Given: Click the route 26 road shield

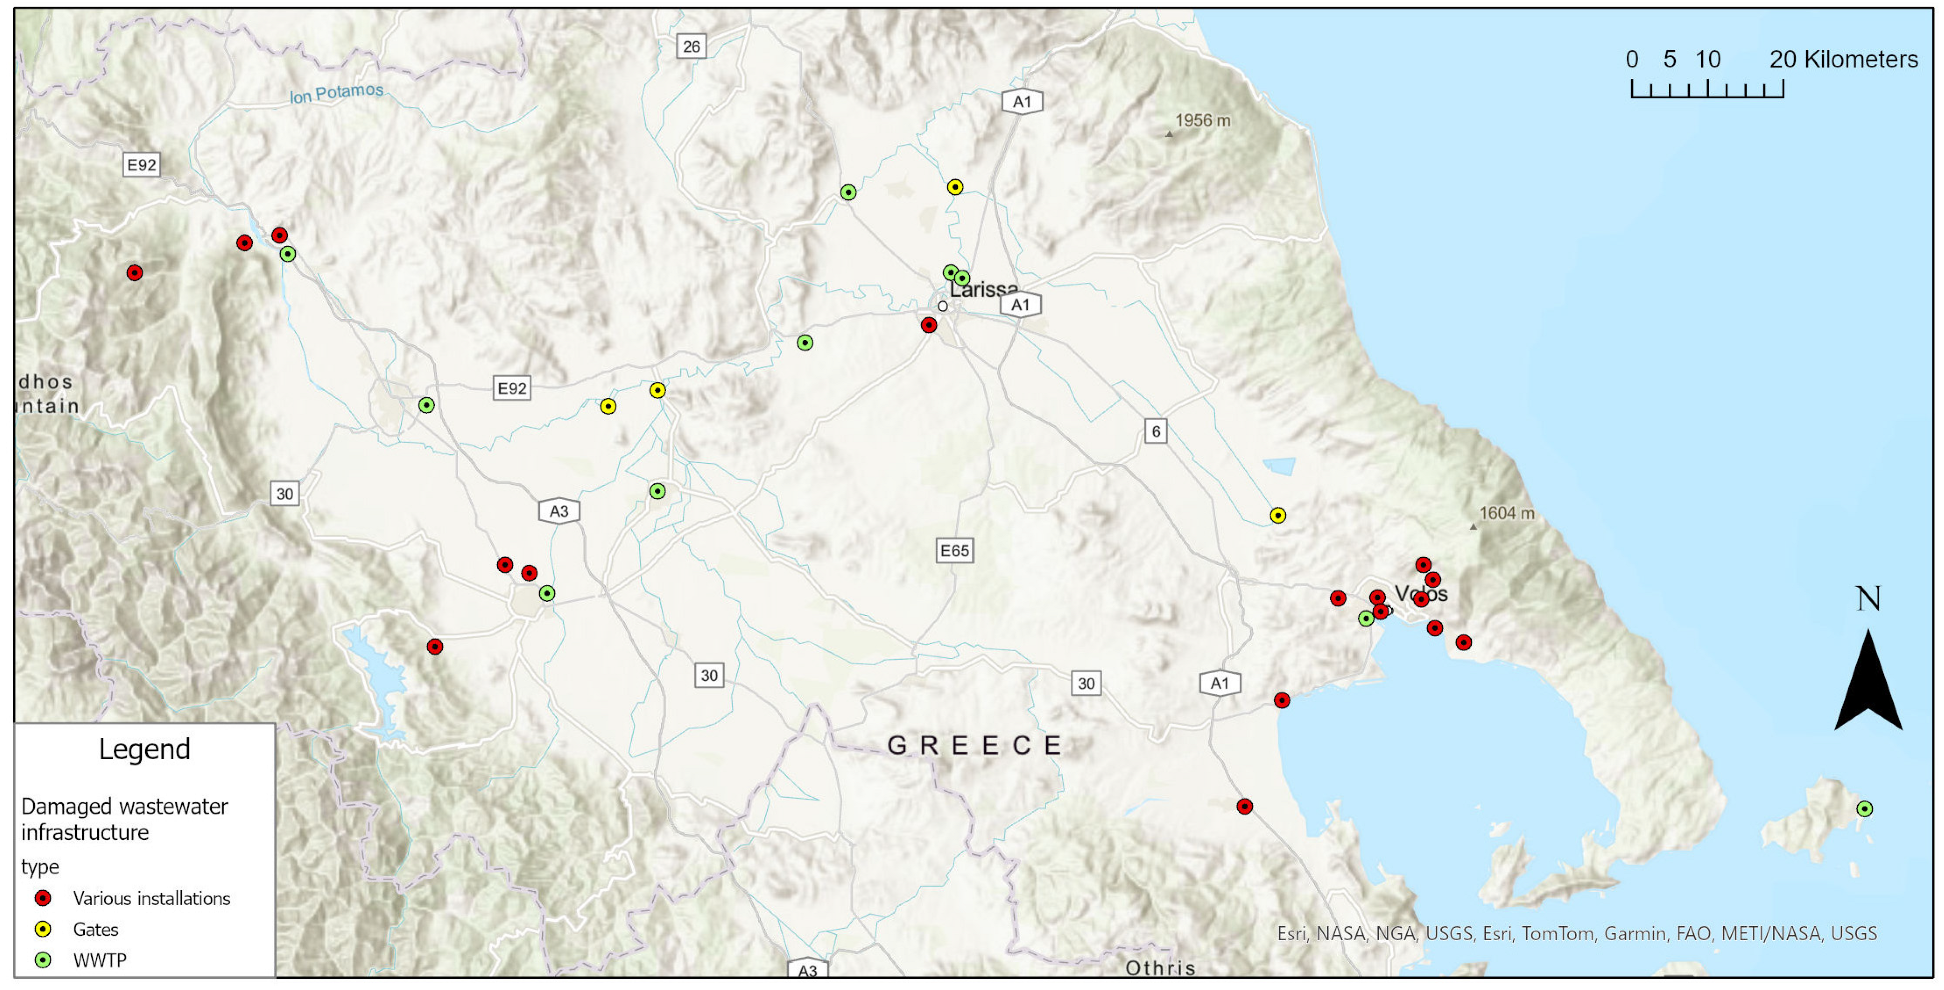Looking at the screenshot, I should (691, 46).
